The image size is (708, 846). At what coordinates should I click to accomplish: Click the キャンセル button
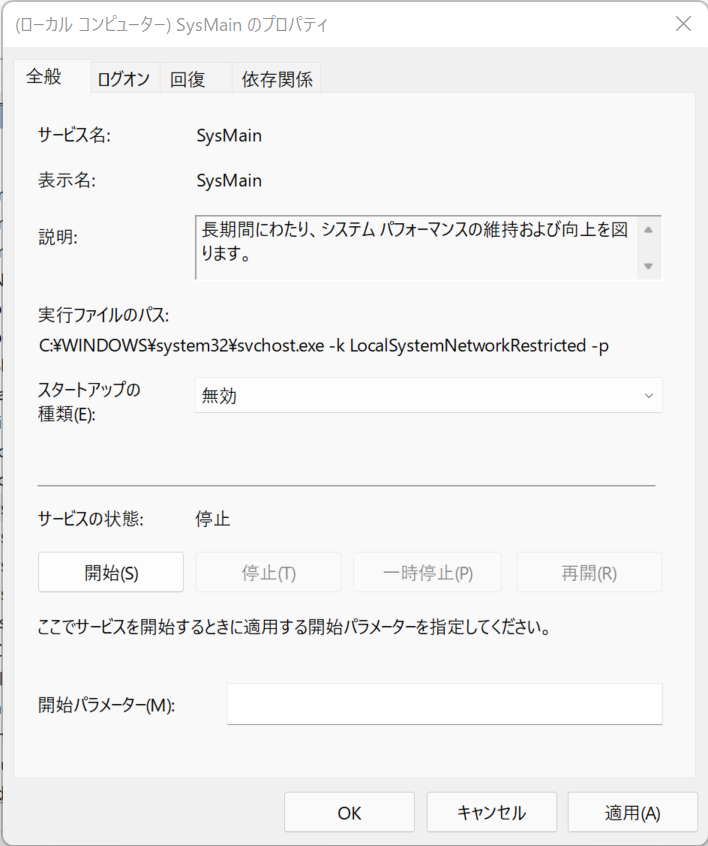(492, 813)
